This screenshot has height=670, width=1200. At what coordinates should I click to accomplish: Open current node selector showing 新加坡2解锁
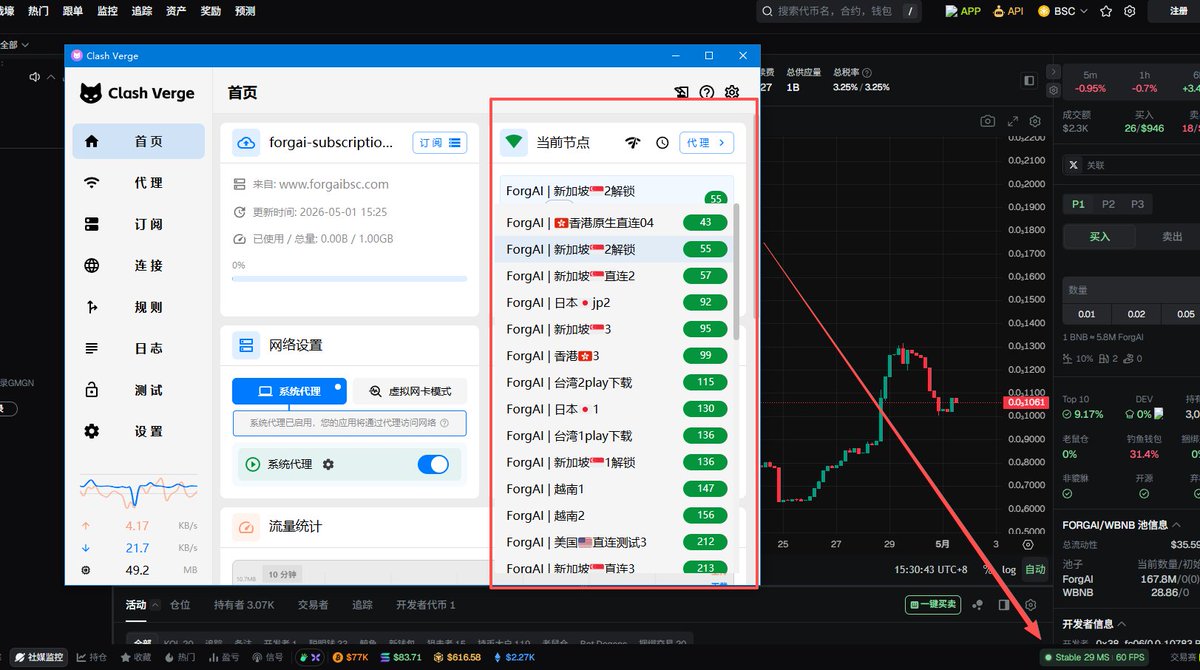point(616,190)
